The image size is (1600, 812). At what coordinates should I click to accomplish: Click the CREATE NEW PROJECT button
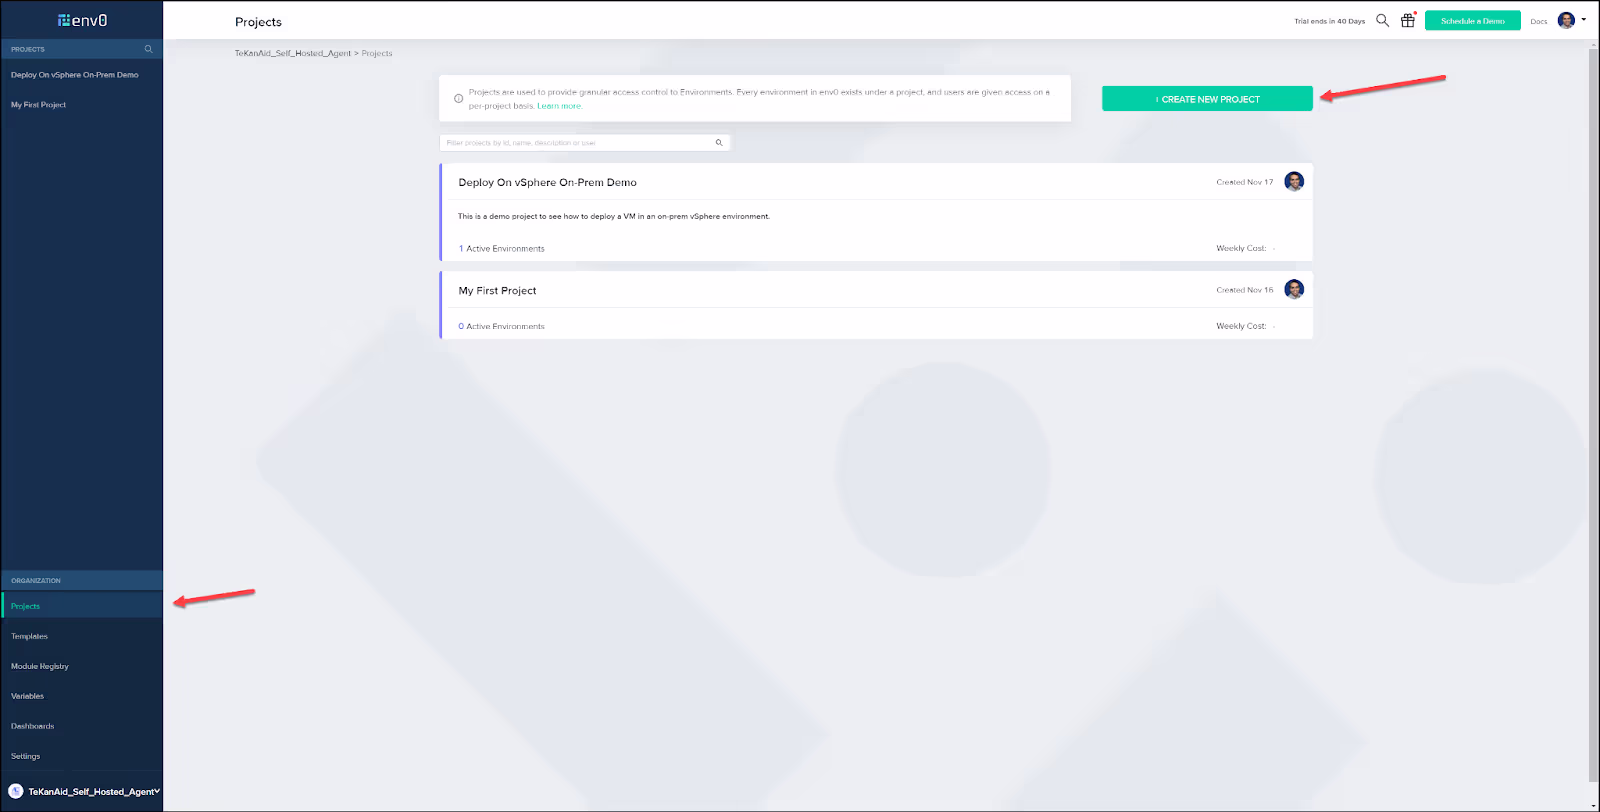tap(1207, 99)
